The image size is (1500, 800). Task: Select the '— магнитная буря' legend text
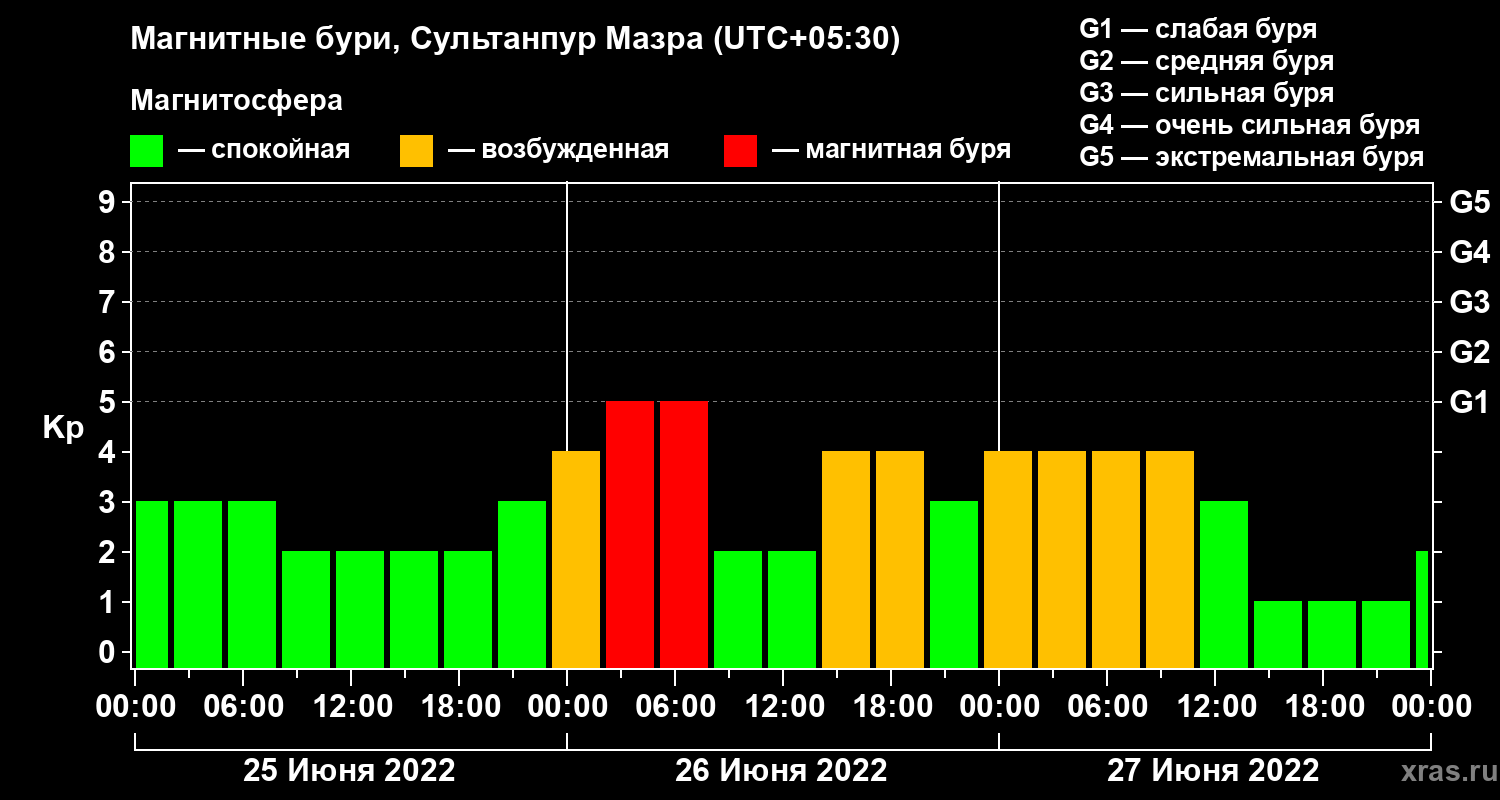[x=892, y=150]
